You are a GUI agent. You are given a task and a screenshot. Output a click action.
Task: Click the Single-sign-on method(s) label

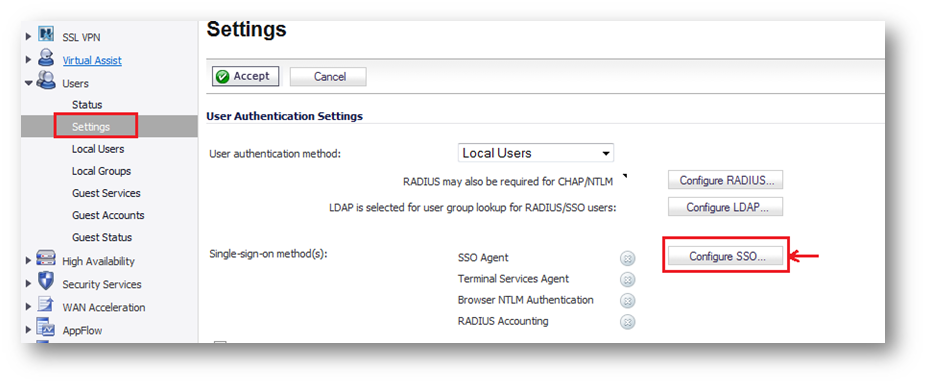click(268, 254)
